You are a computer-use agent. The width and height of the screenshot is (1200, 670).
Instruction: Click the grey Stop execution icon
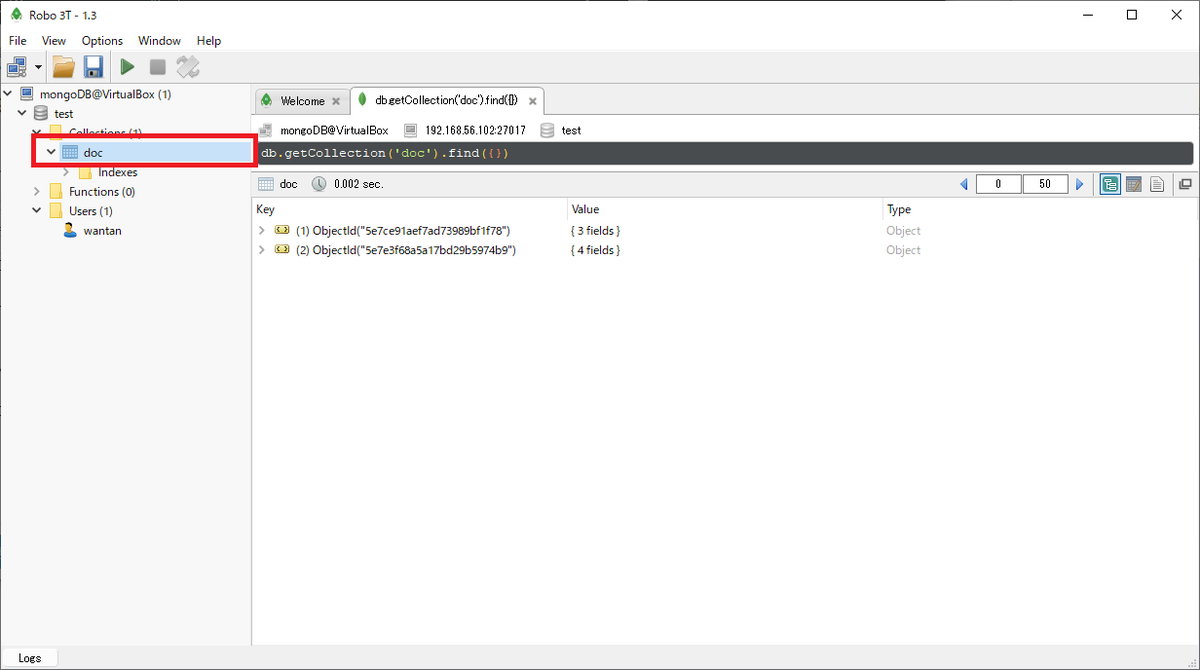[x=157, y=67]
